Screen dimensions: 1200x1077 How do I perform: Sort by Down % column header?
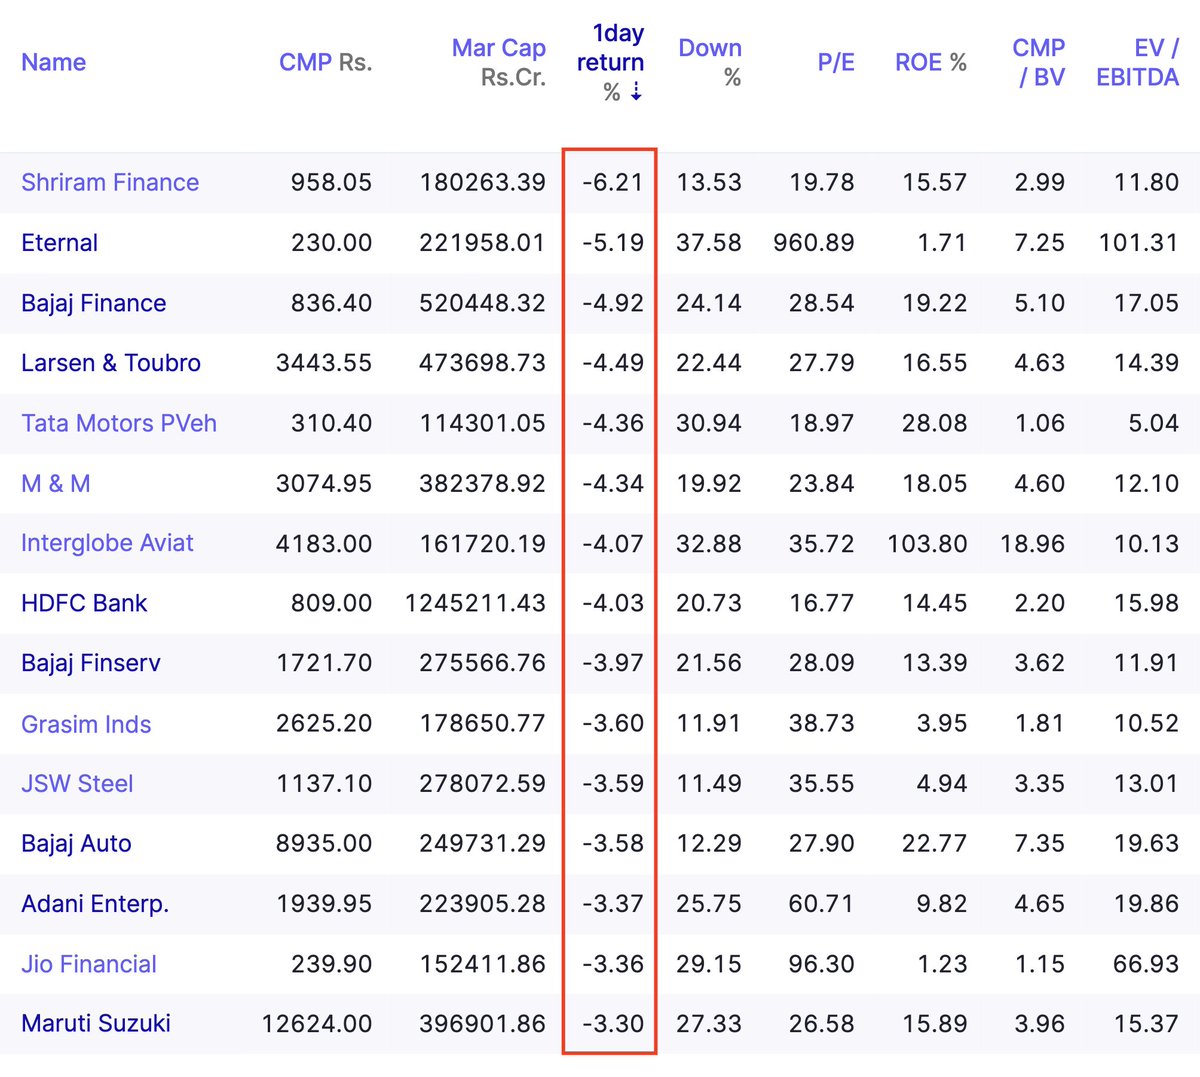point(710,62)
